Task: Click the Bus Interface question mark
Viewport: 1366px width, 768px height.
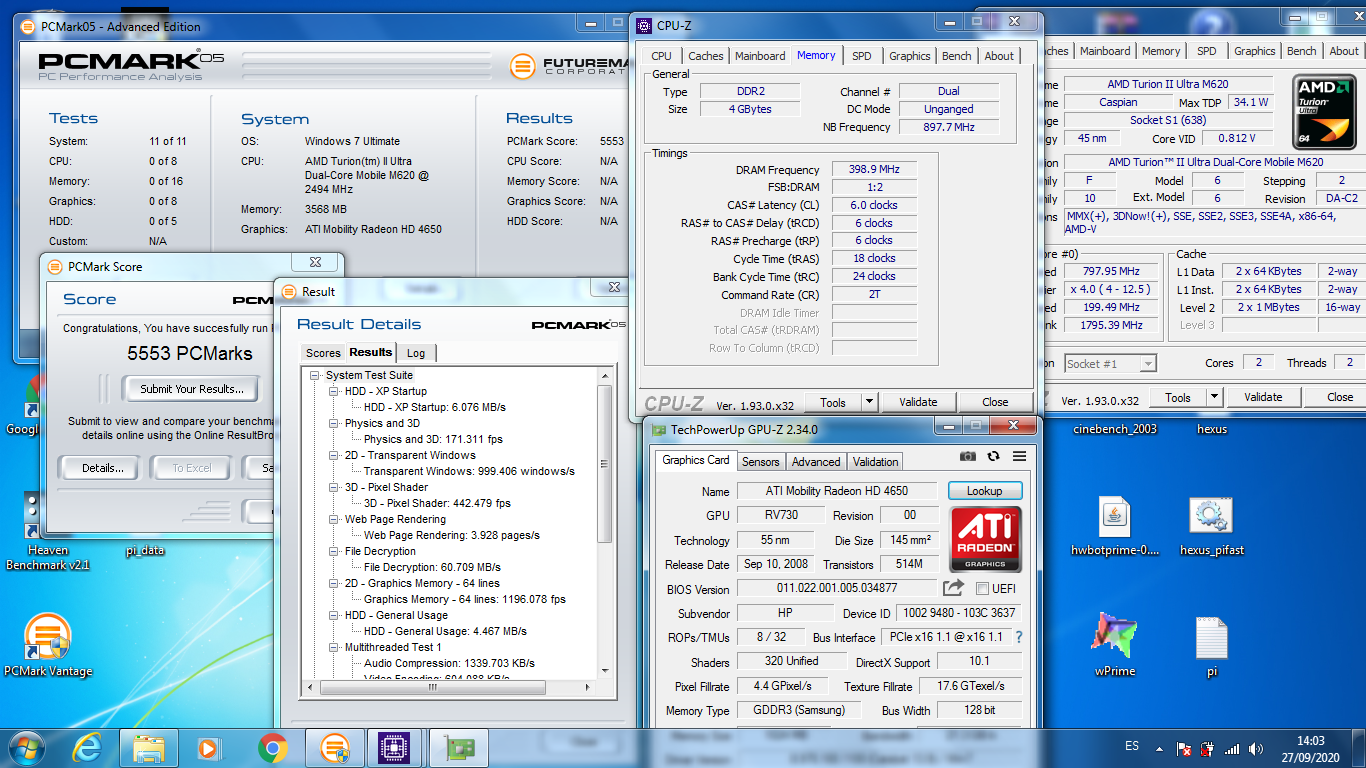Action: (1019, 637)
